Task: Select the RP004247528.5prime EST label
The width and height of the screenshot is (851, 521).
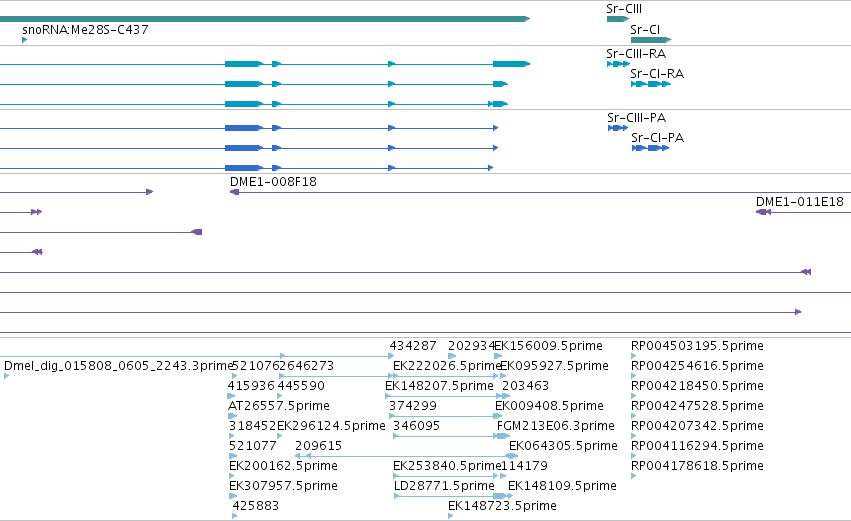Action: click(x=697, y=406)
